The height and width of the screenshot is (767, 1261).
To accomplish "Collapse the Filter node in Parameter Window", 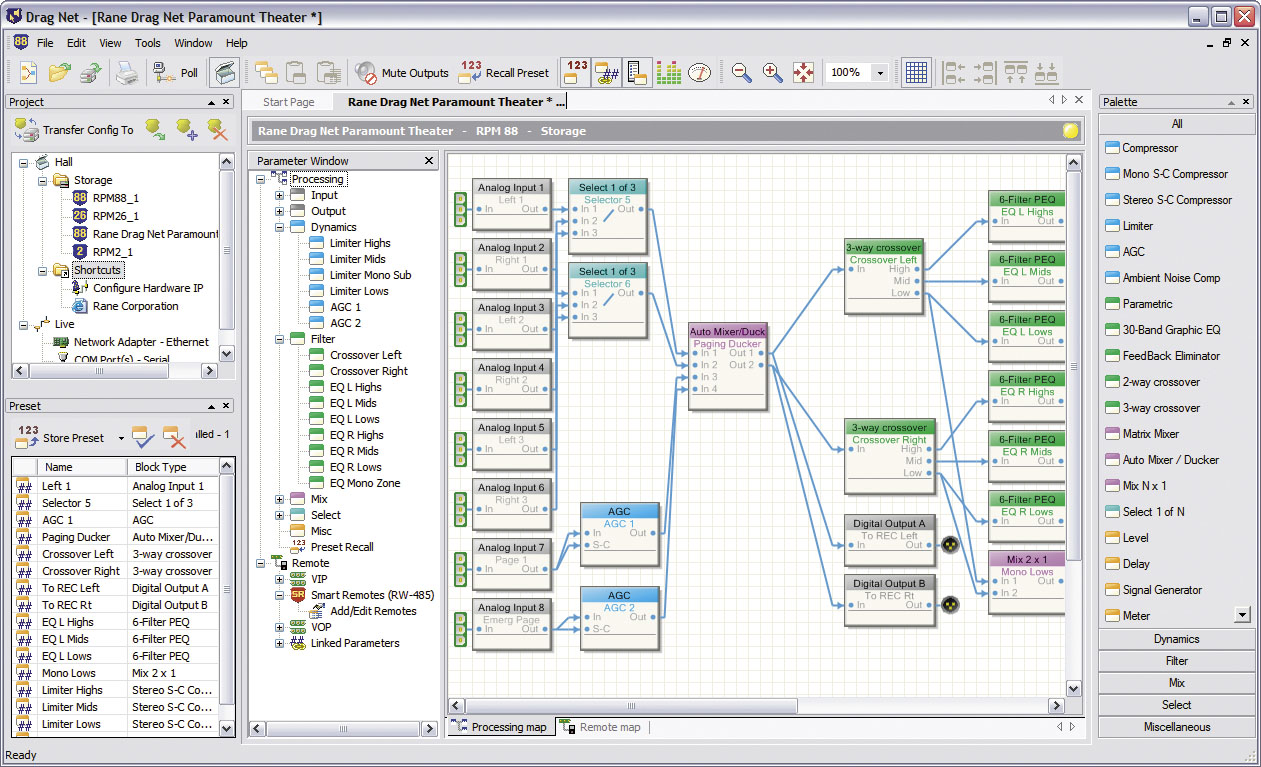I will pyautogui.click(x=280, y=339).
